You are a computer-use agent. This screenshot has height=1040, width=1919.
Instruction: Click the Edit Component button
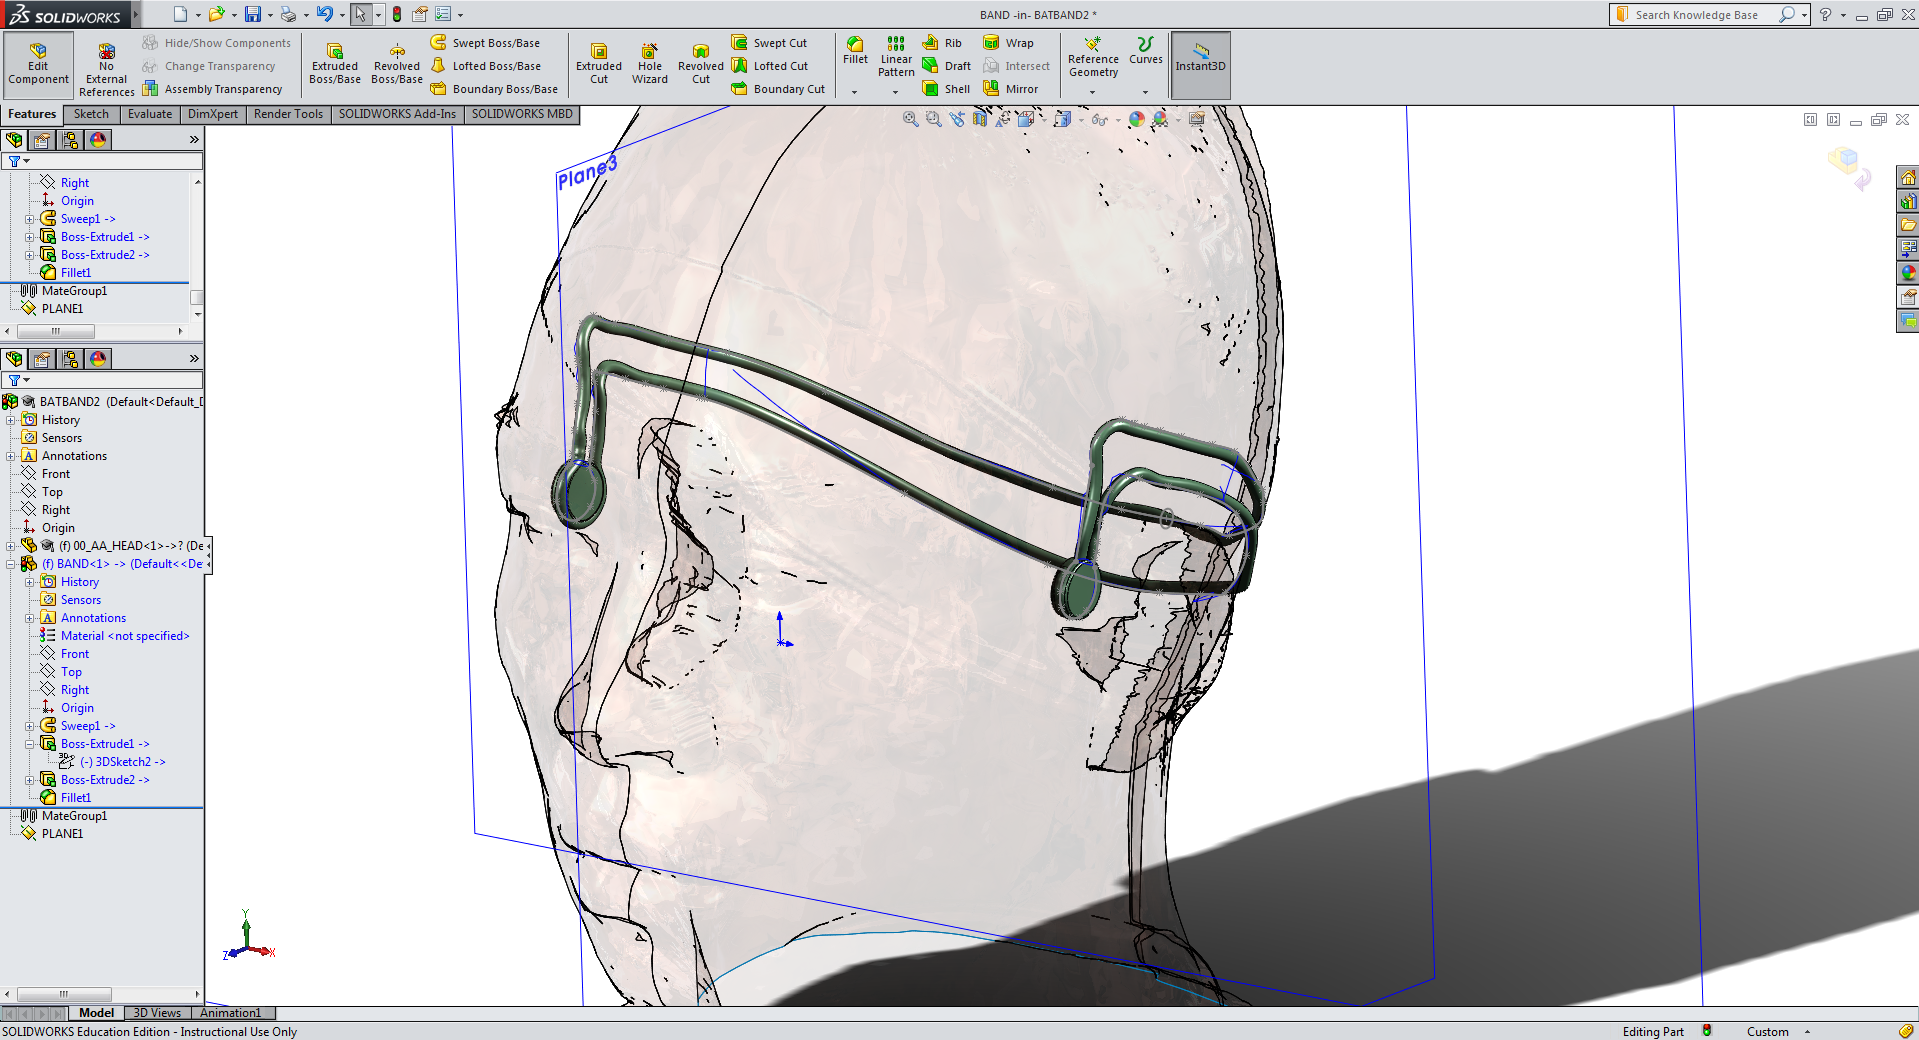click(38, 65)
